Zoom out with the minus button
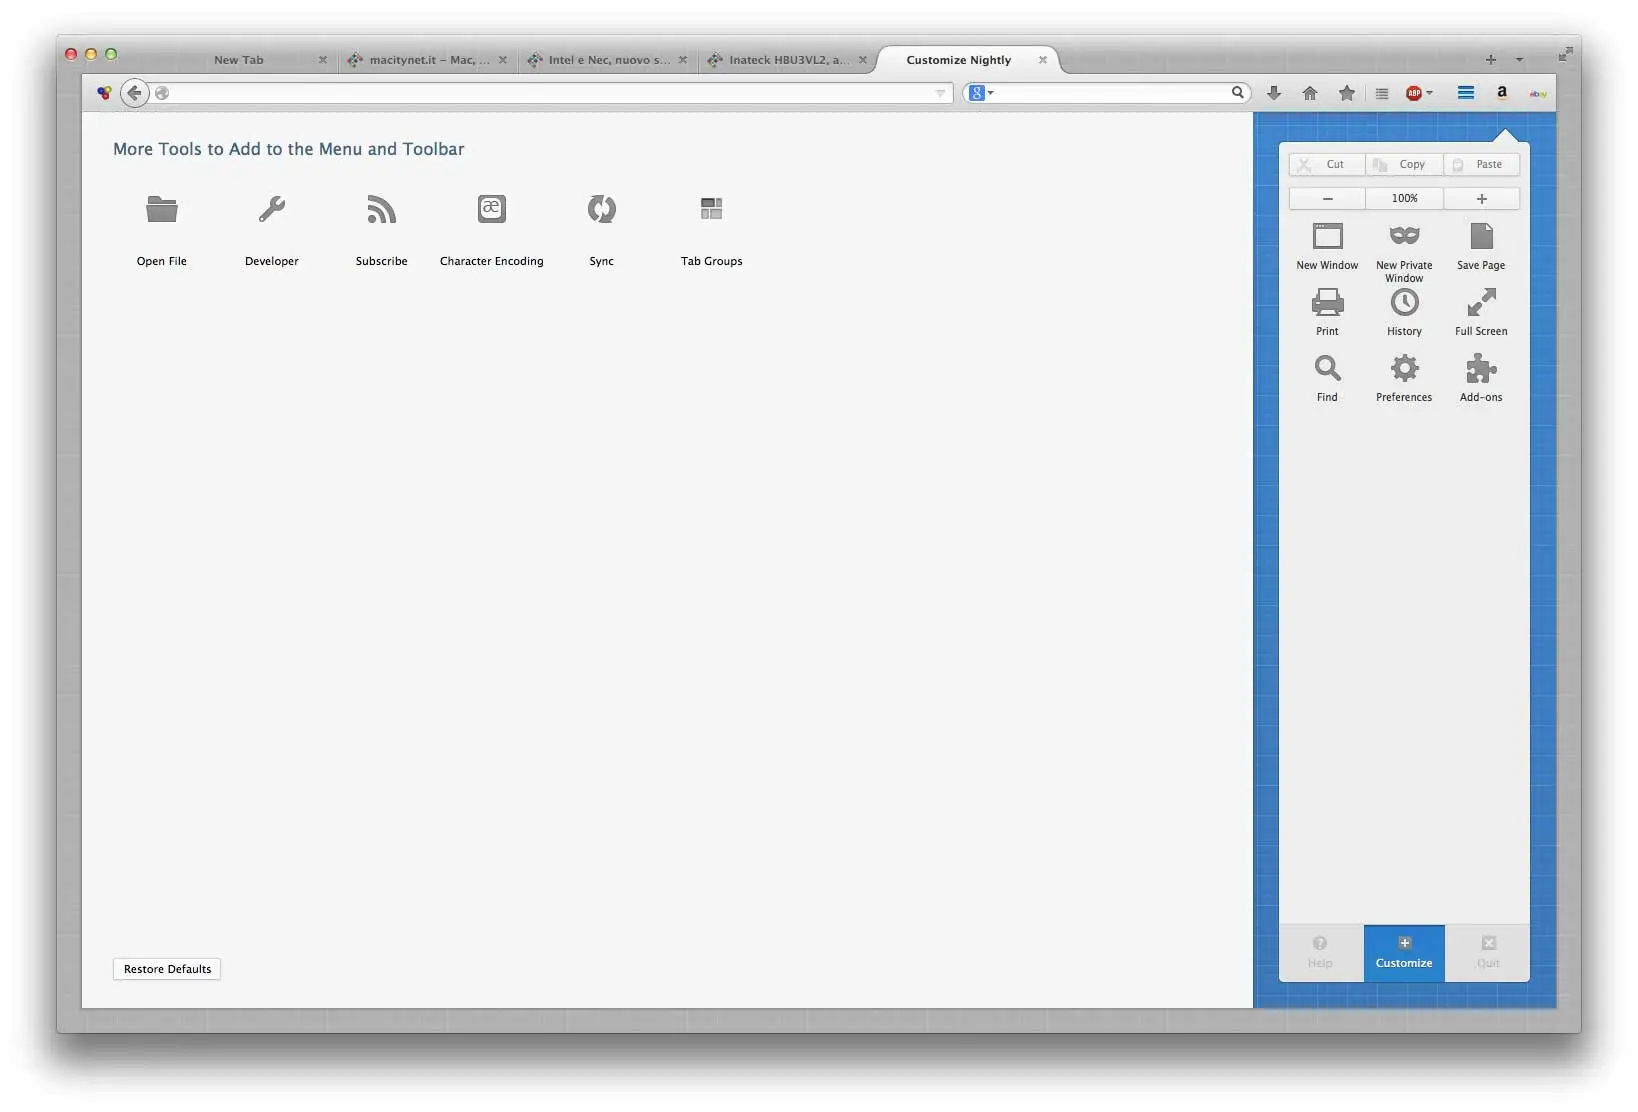 (1327, 198)
